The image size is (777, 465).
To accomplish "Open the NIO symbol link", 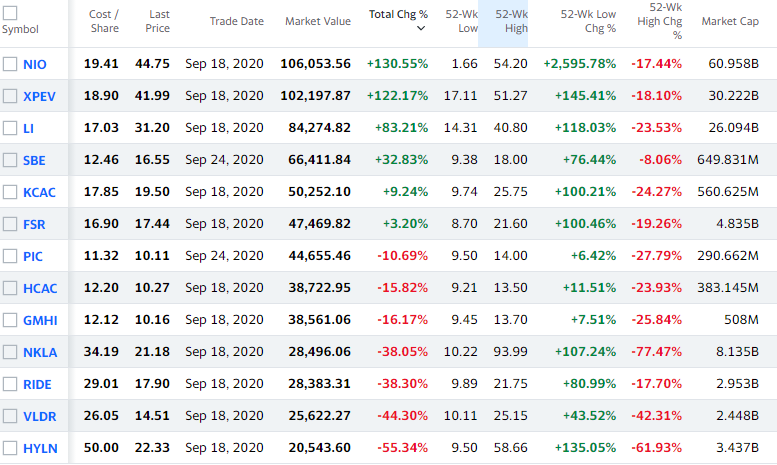I will [34, 64].
